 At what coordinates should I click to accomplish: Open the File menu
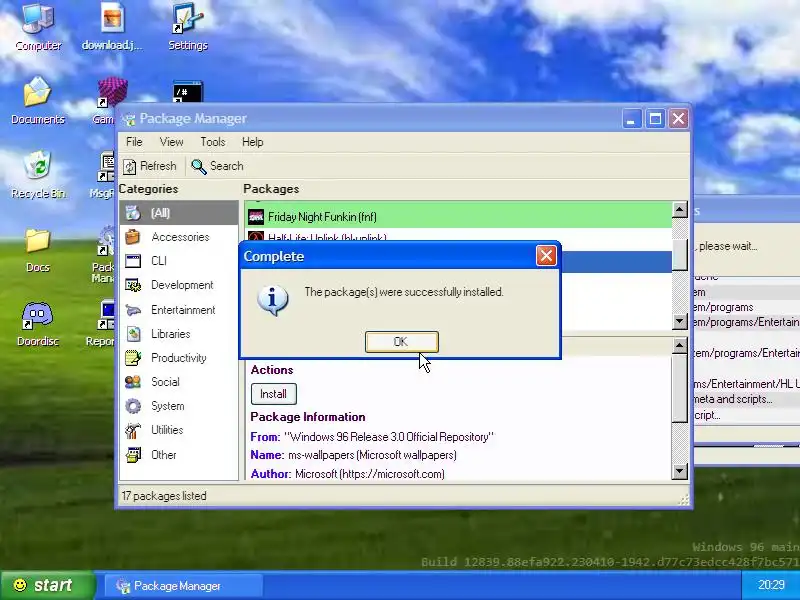[134, 142]
